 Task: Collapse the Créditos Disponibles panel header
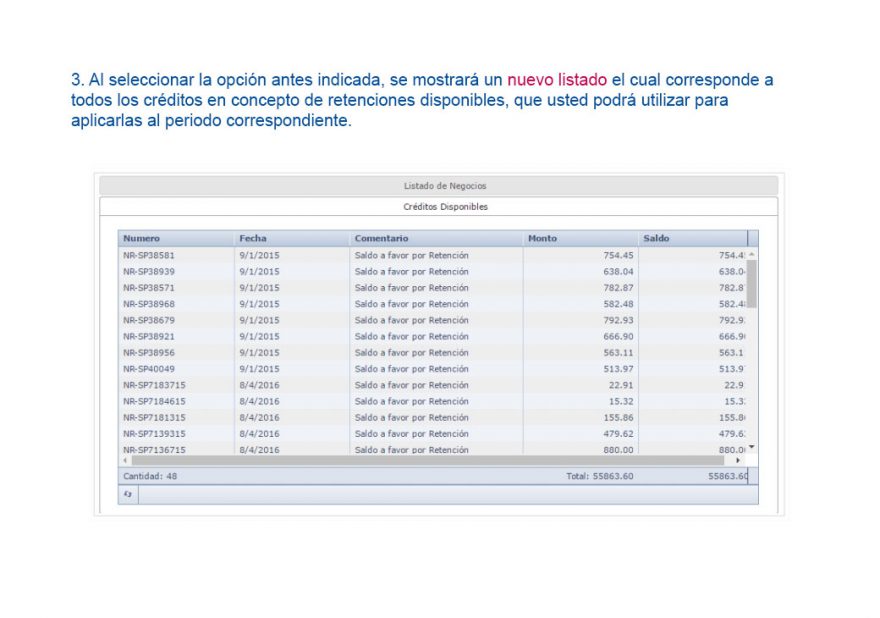(x=439, y=207)
